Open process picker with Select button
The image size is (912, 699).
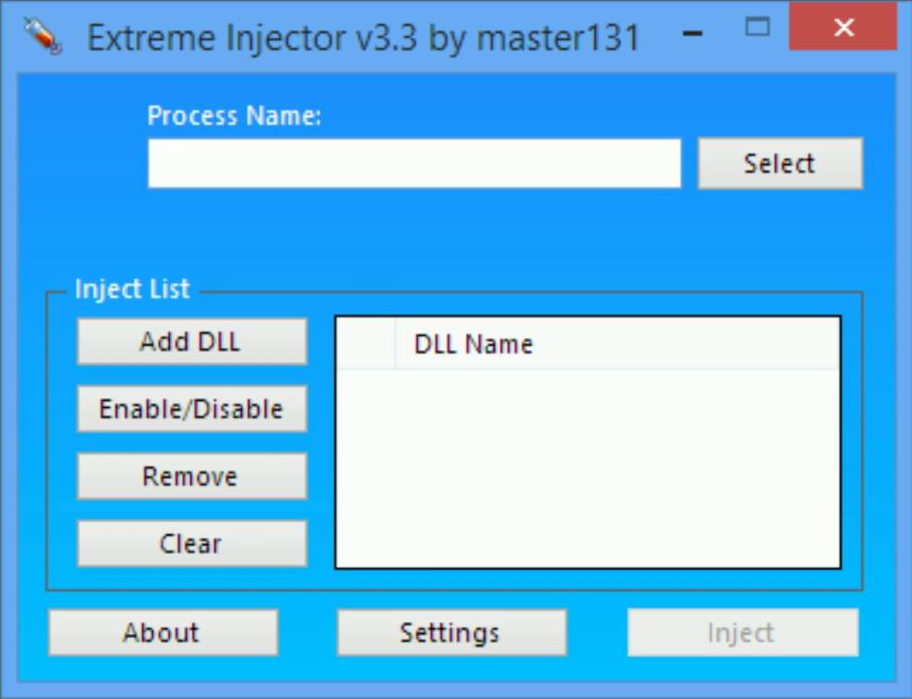coord(780,163)
